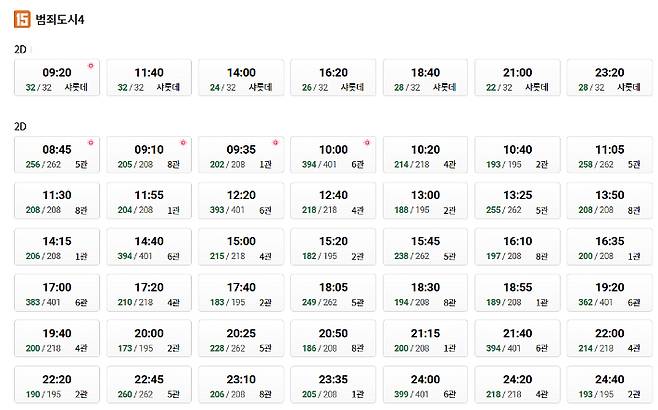Click the morning sun icon on 09:20 showtime

pyautogui.click(x=90, y=66)
